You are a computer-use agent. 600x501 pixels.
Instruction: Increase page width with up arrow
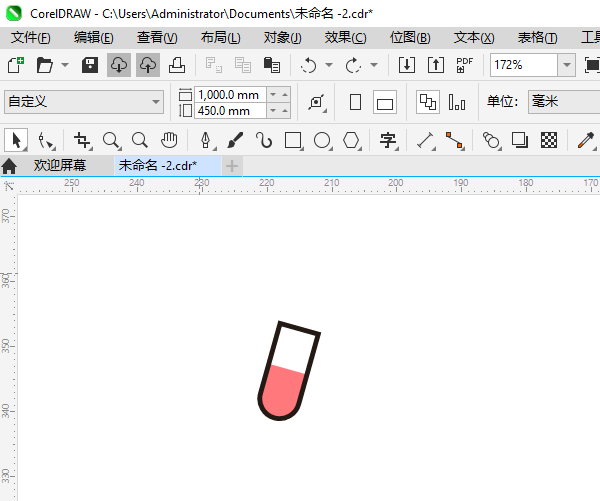[285, 95]
